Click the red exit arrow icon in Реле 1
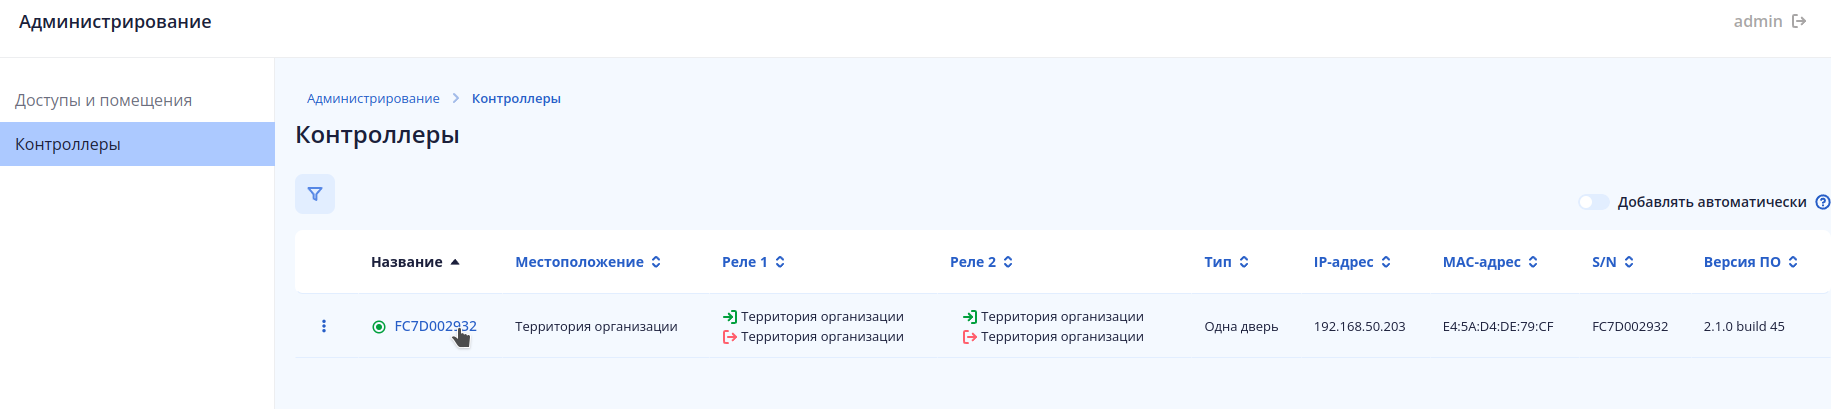Viewport: 1831px width, 409px height. (730, 337)
